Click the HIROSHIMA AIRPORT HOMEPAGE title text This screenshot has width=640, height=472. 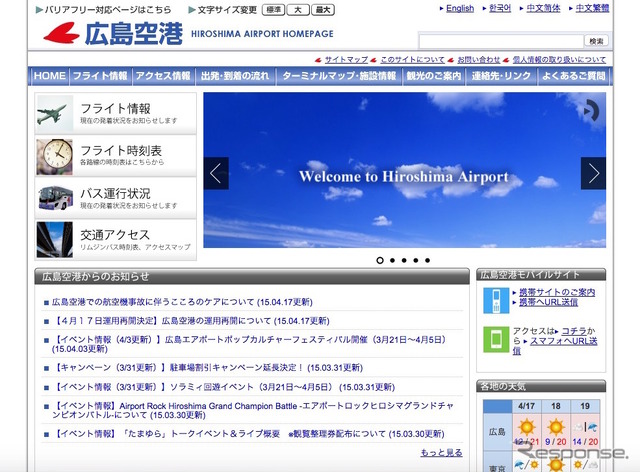pos(262,34)
